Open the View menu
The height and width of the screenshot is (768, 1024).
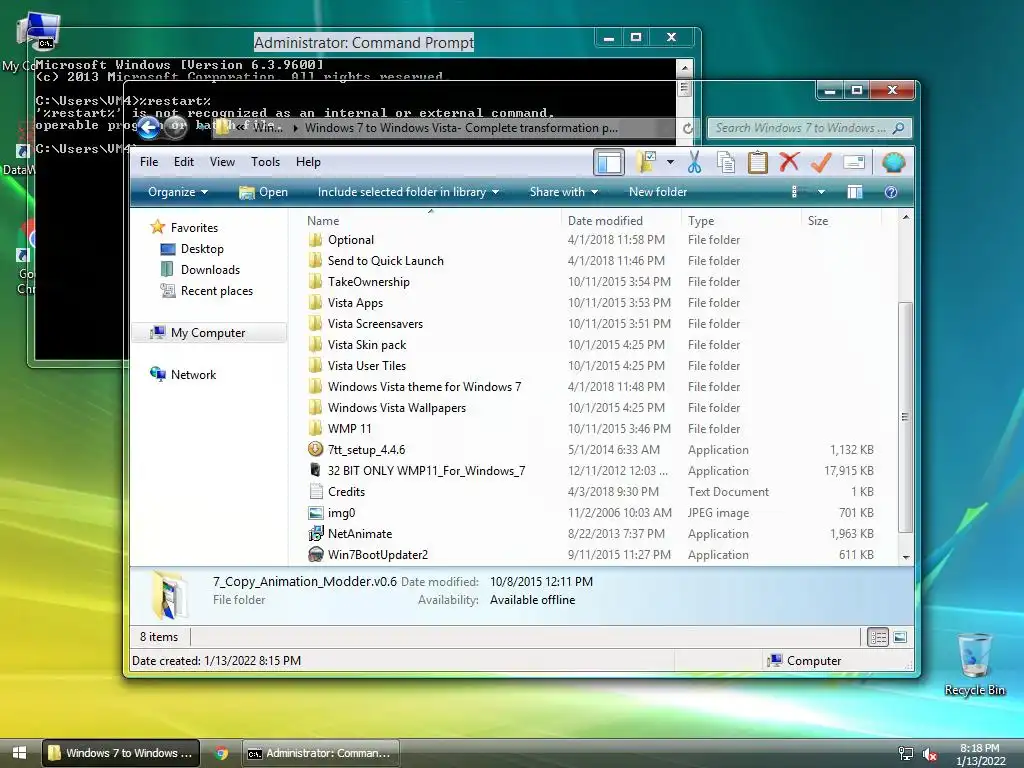(x=222, y=162)
